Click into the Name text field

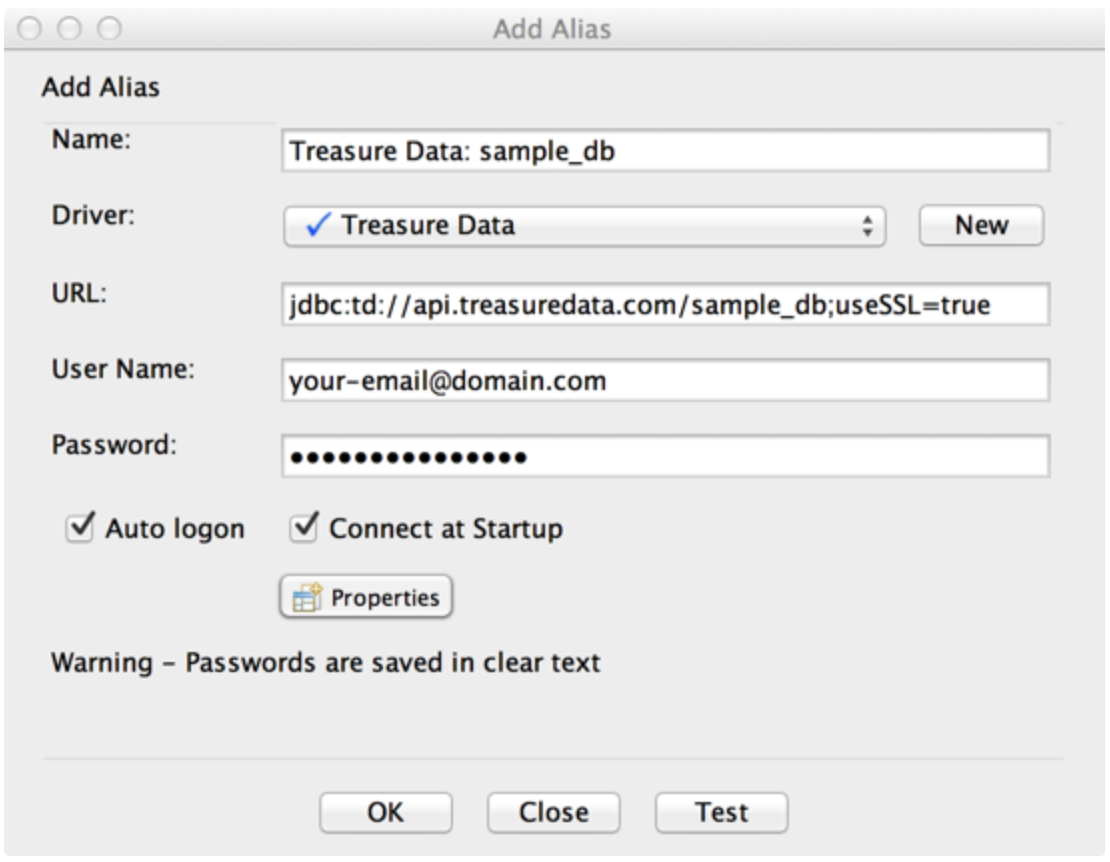pos(665,151)
